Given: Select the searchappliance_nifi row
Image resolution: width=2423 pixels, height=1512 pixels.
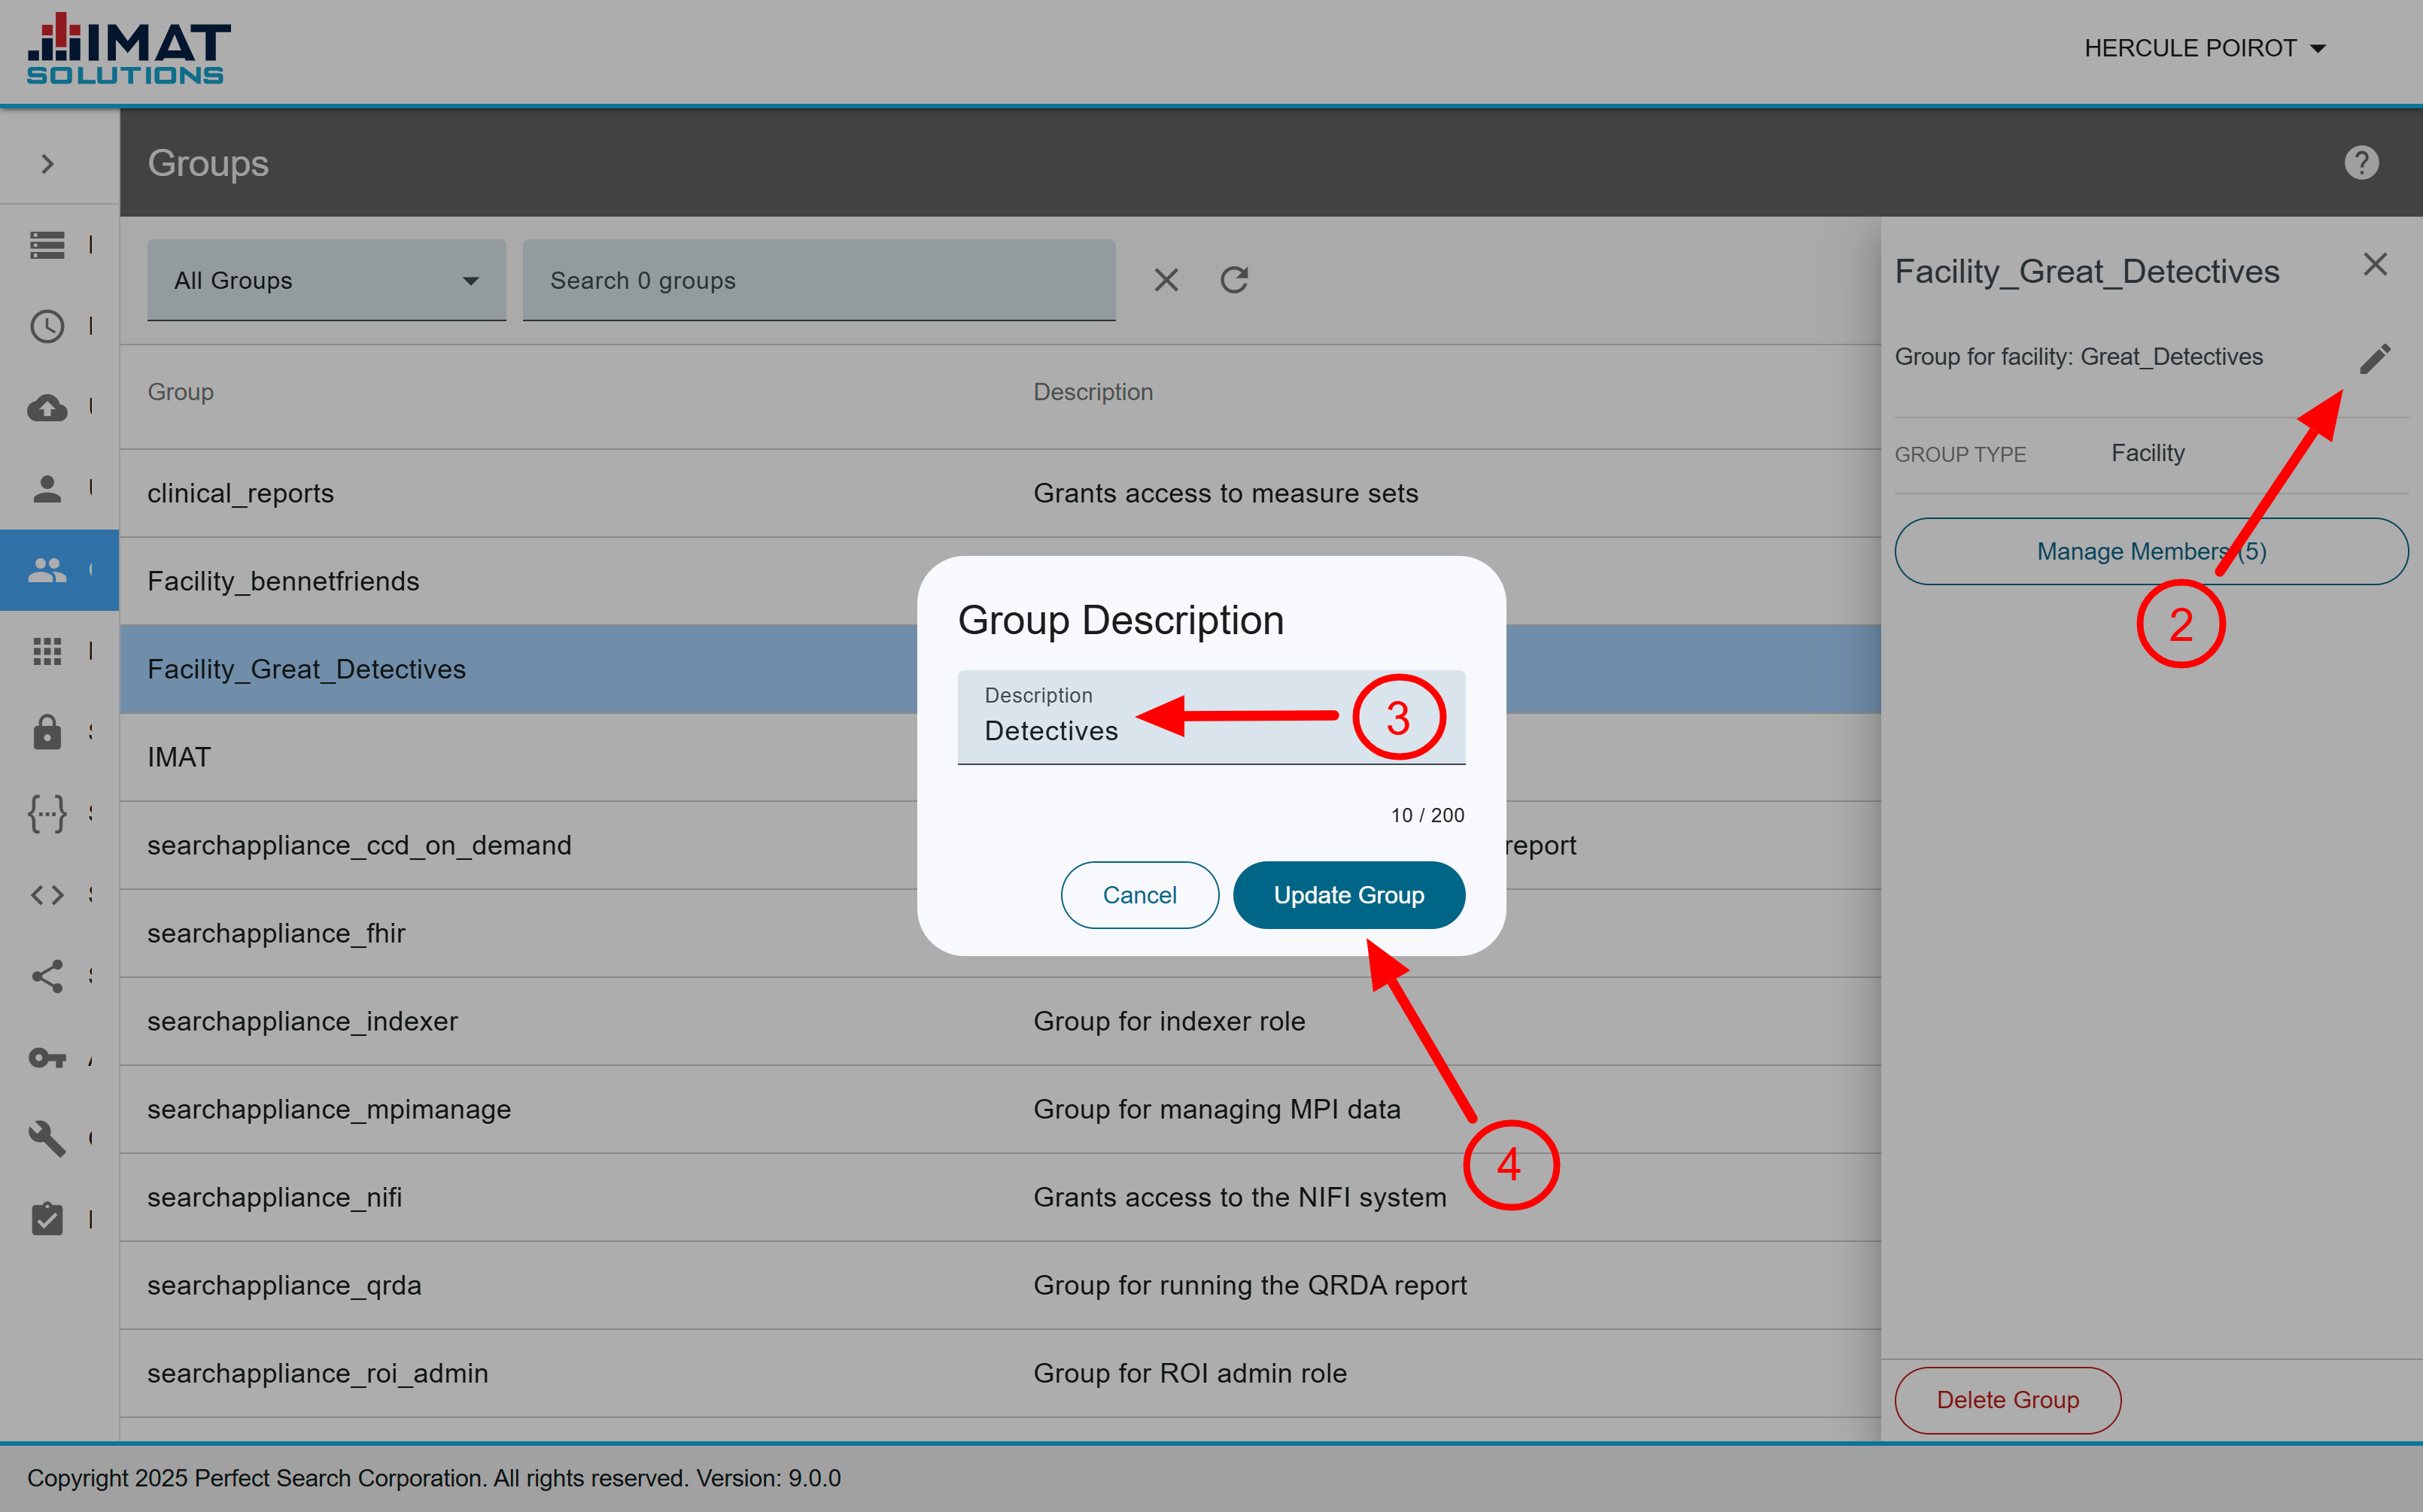Looking at the screenshot, I should pyautogui.click(x=1000, y=1197).
